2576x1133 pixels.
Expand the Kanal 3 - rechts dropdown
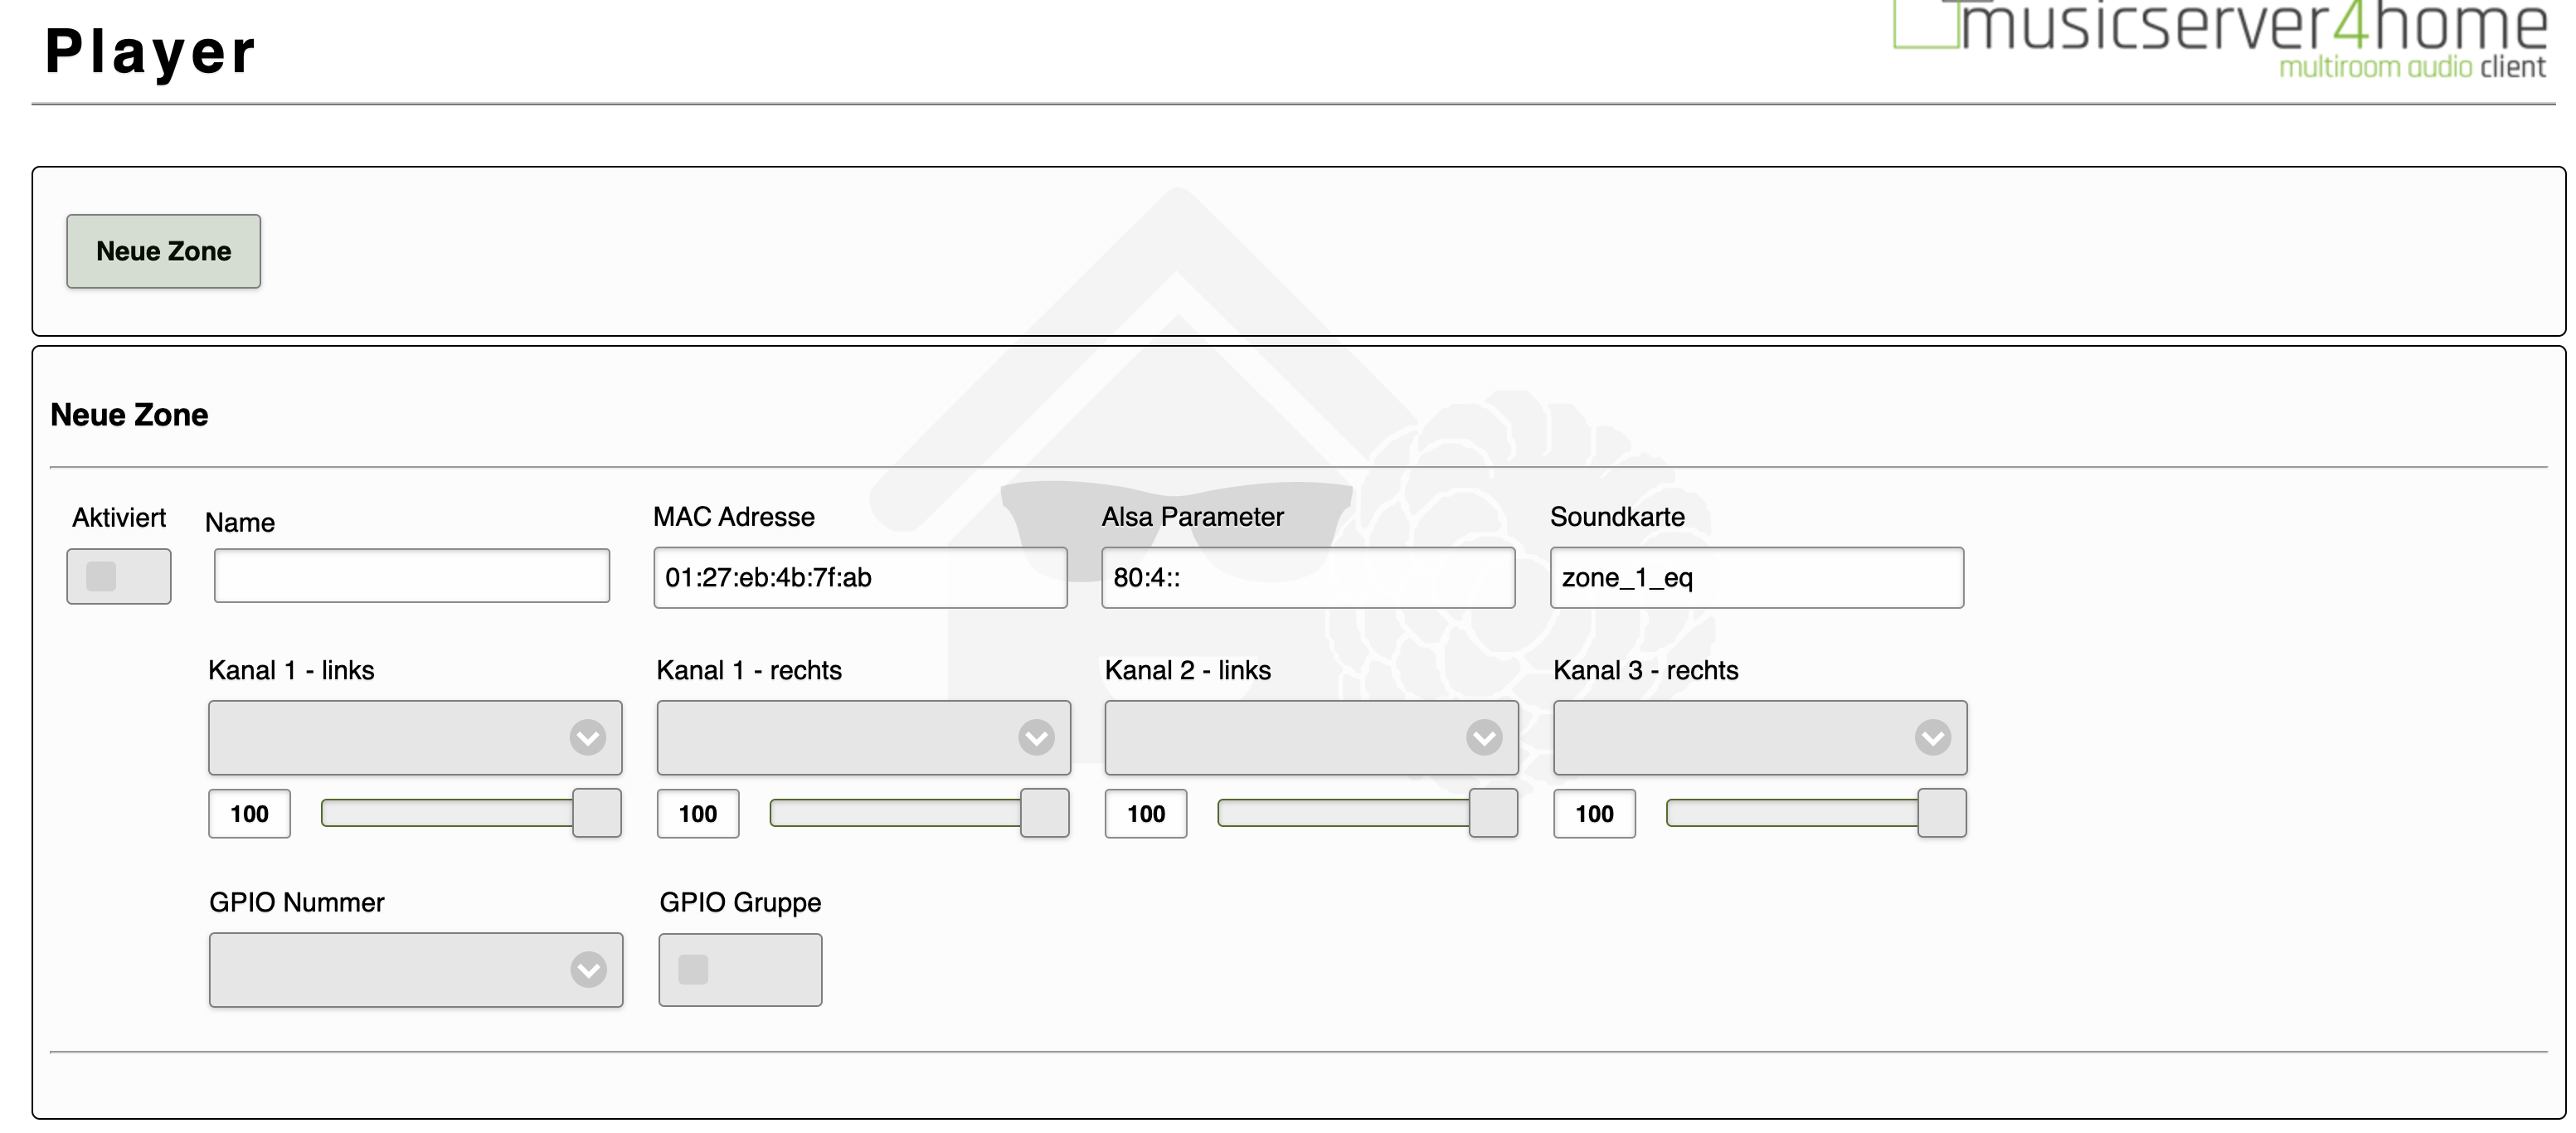click(1759, 737)
